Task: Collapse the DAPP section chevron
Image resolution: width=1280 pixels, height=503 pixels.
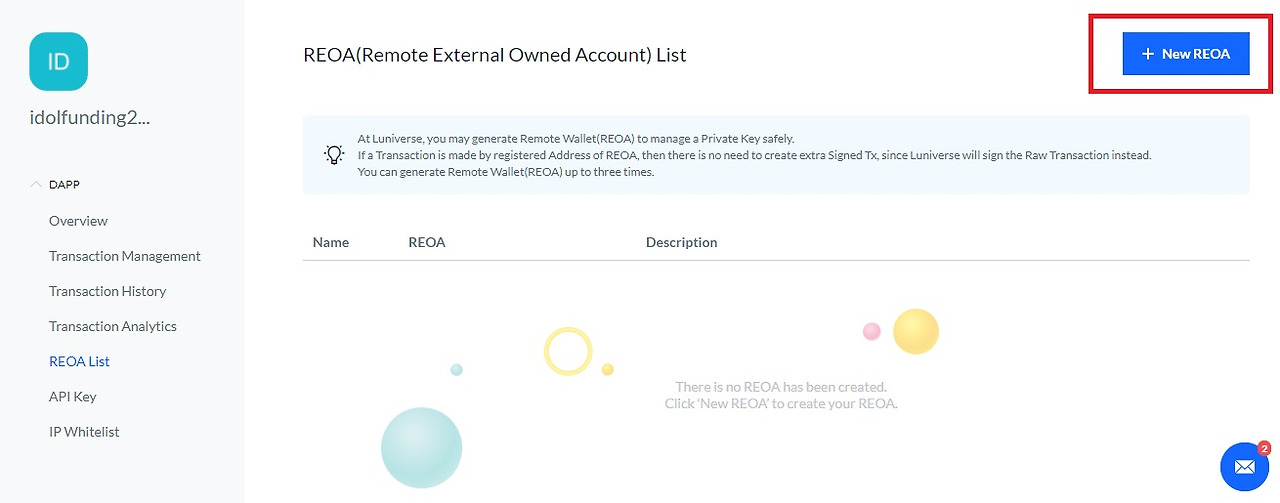Action: (x=37, y=185)
